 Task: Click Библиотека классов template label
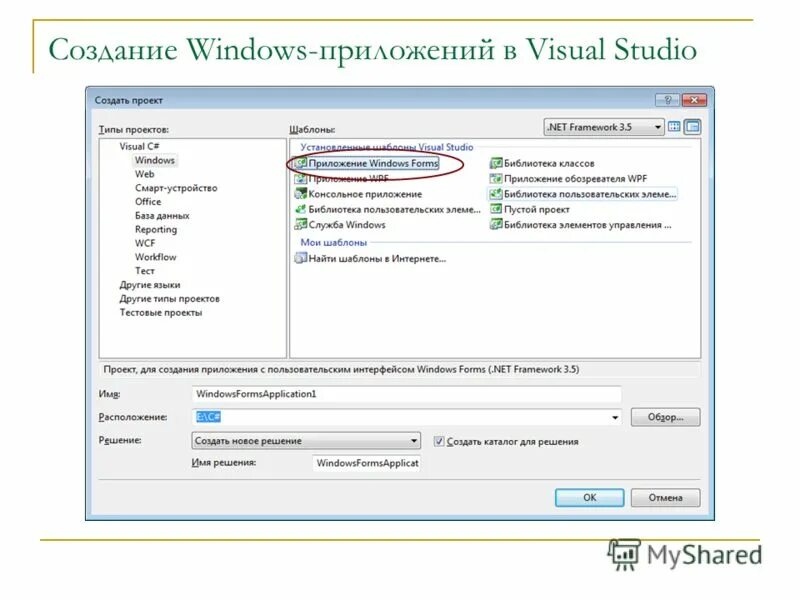(x=549, y=163)
